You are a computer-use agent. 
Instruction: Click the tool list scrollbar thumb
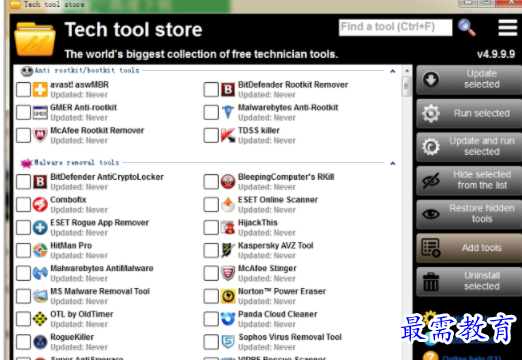[x=406, y=87]
